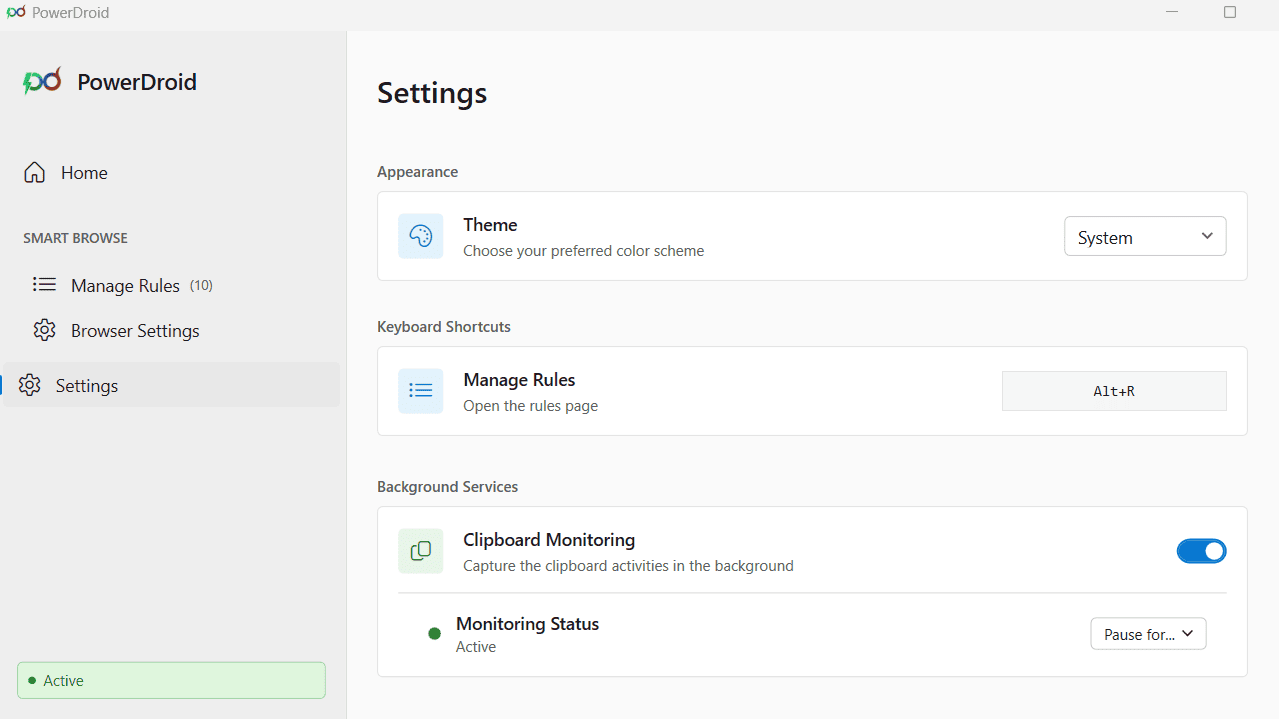Click the Manage Rules title in shortcuts card

[x=519, y=380]
